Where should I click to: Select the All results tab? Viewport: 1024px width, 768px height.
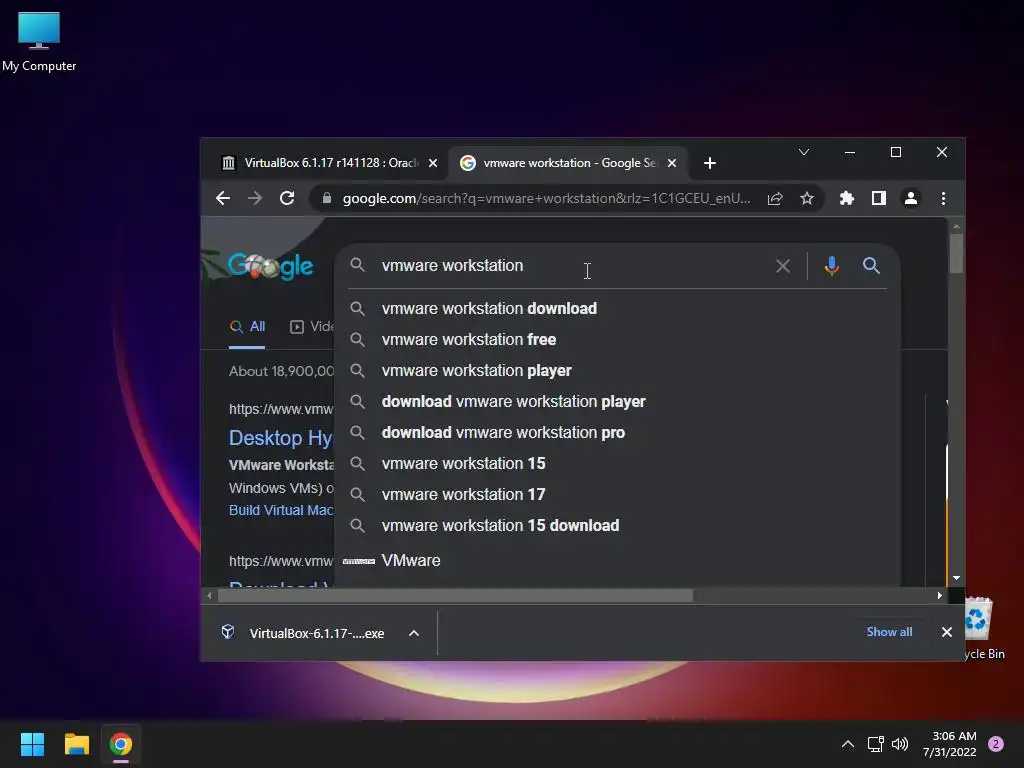coord(248,327)
